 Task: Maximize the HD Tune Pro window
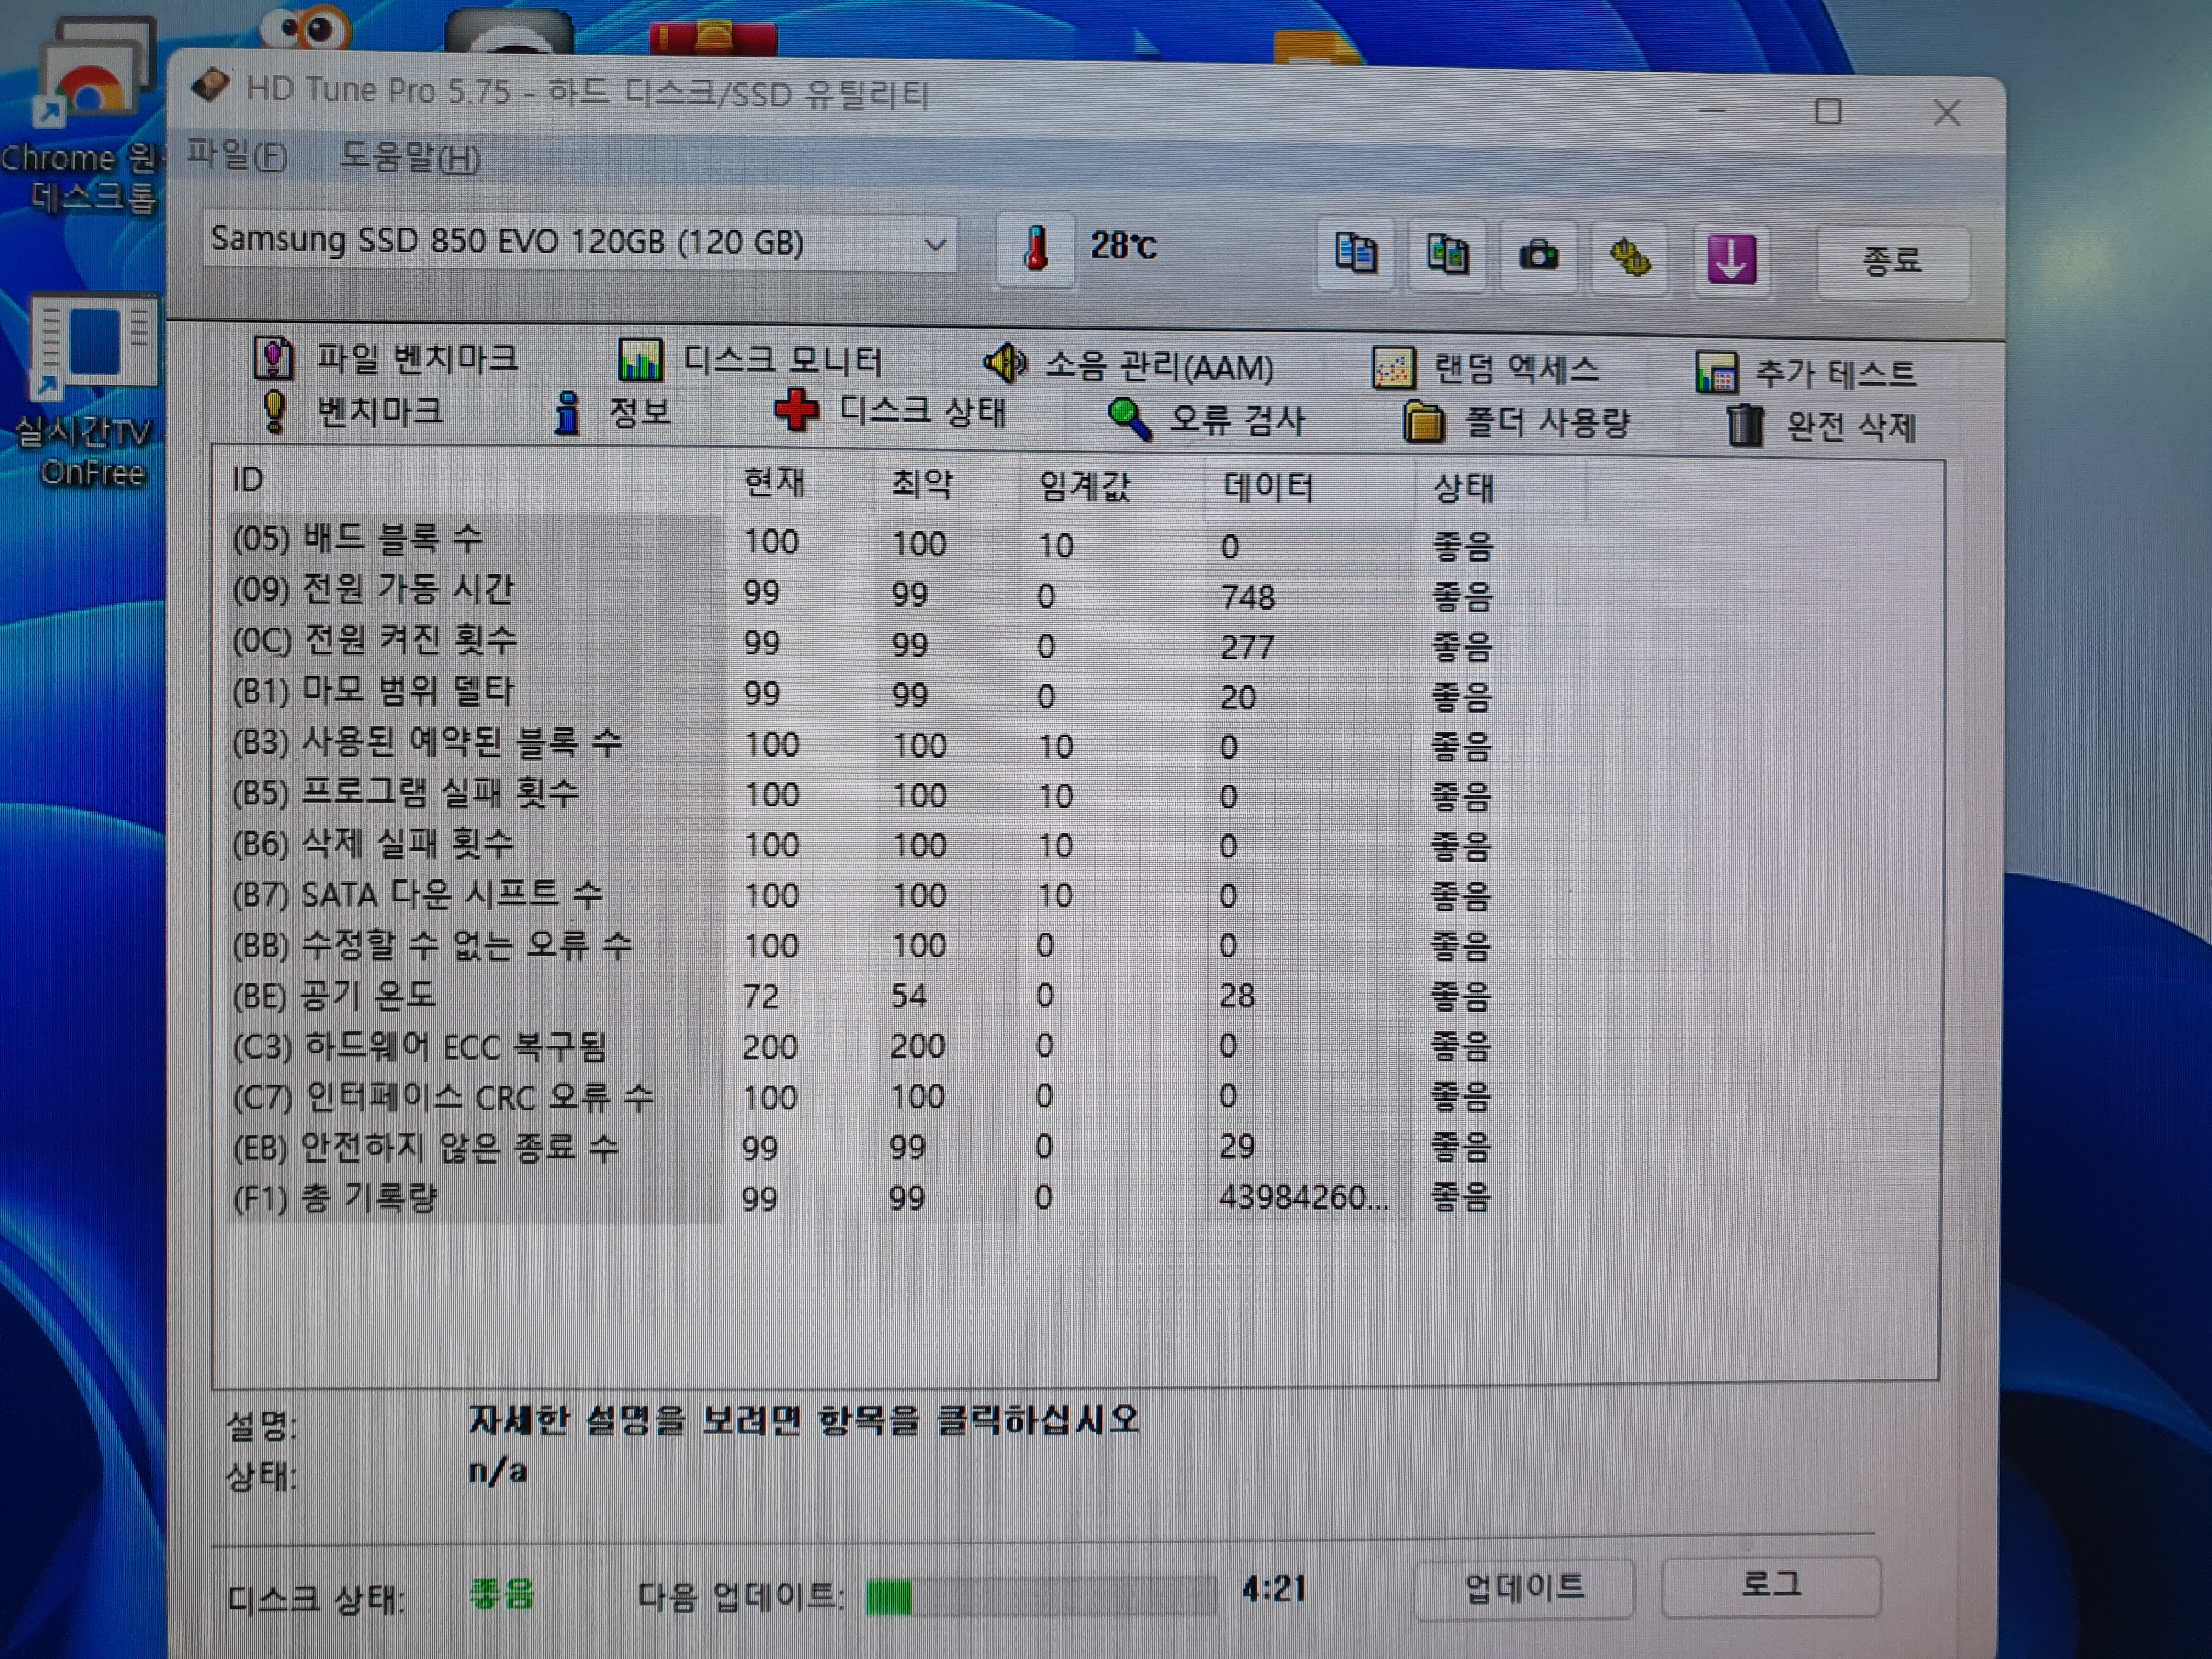[1828, 111]
